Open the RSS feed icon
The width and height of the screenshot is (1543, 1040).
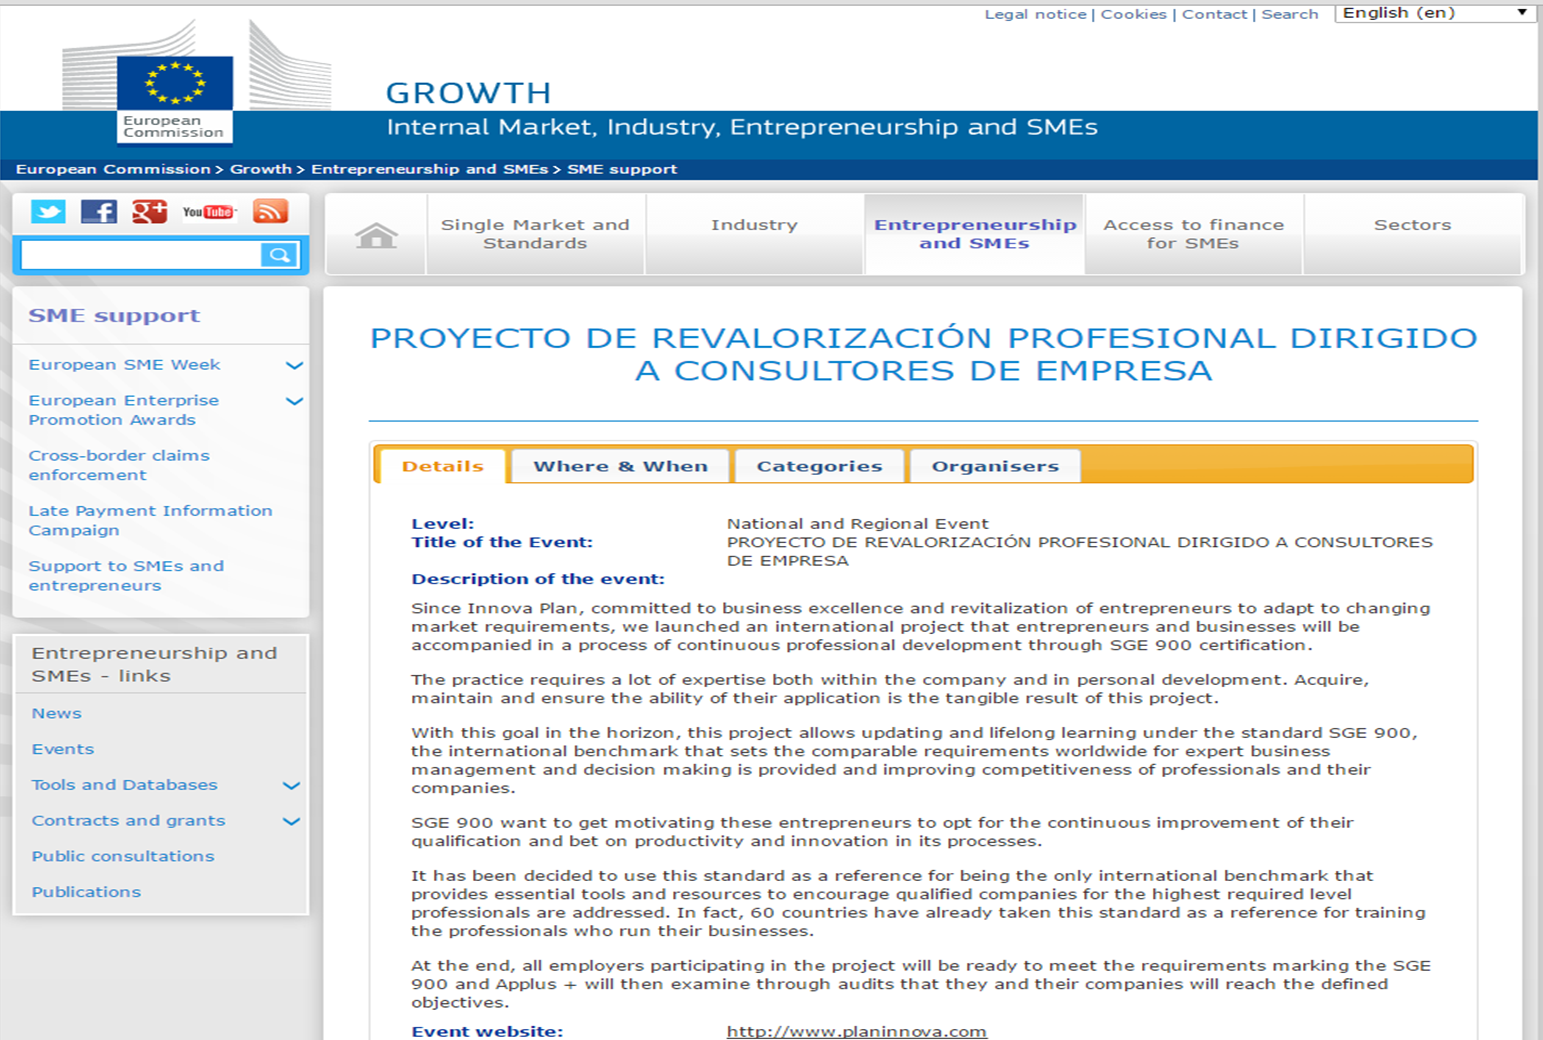(270, 211)
